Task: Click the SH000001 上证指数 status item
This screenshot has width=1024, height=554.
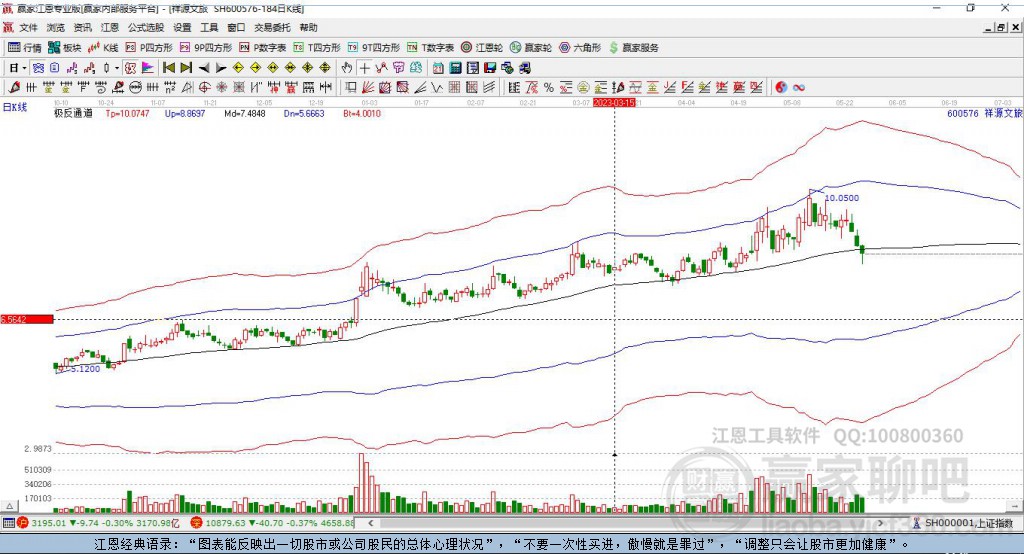Action: 964,523
